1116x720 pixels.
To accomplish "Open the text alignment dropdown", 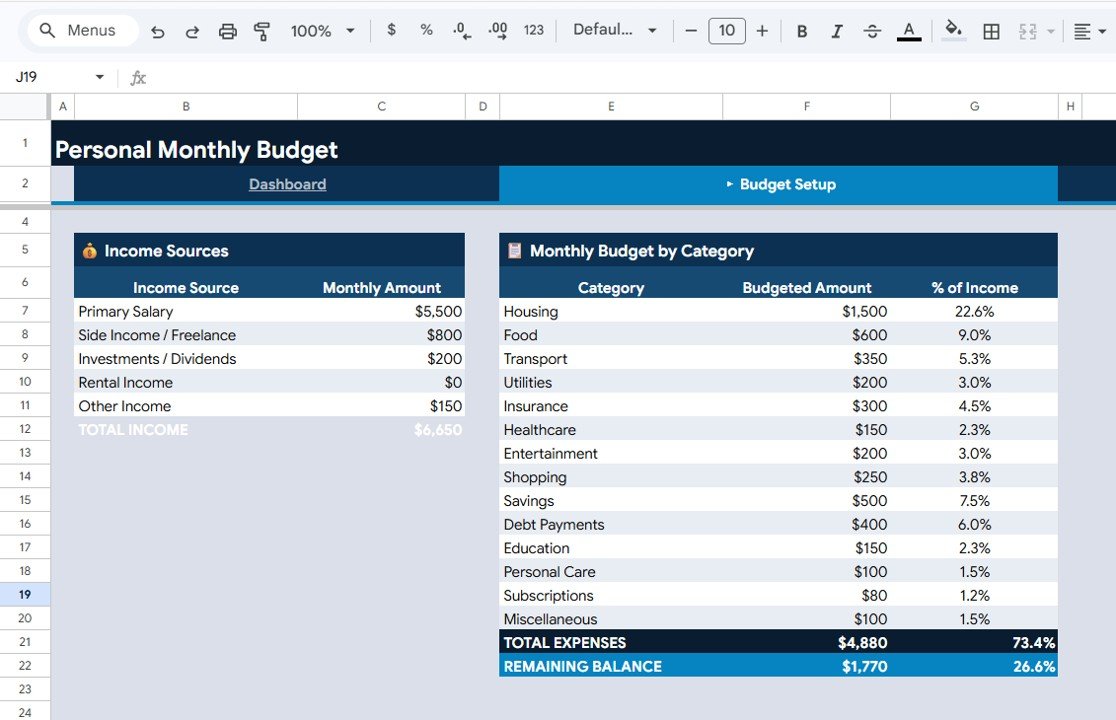I will tap(1087, 30).
